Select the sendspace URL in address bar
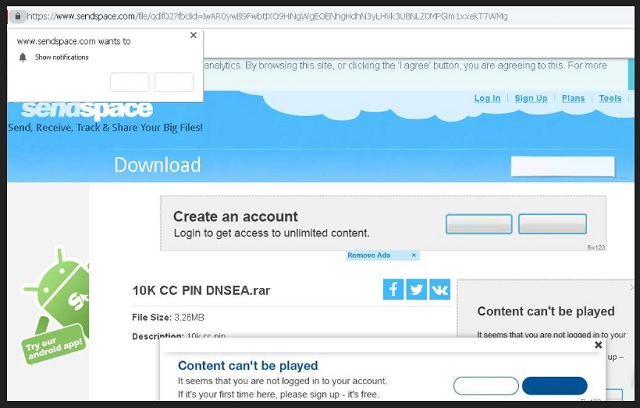Screen dimensions: 640x408 [267, 16]
